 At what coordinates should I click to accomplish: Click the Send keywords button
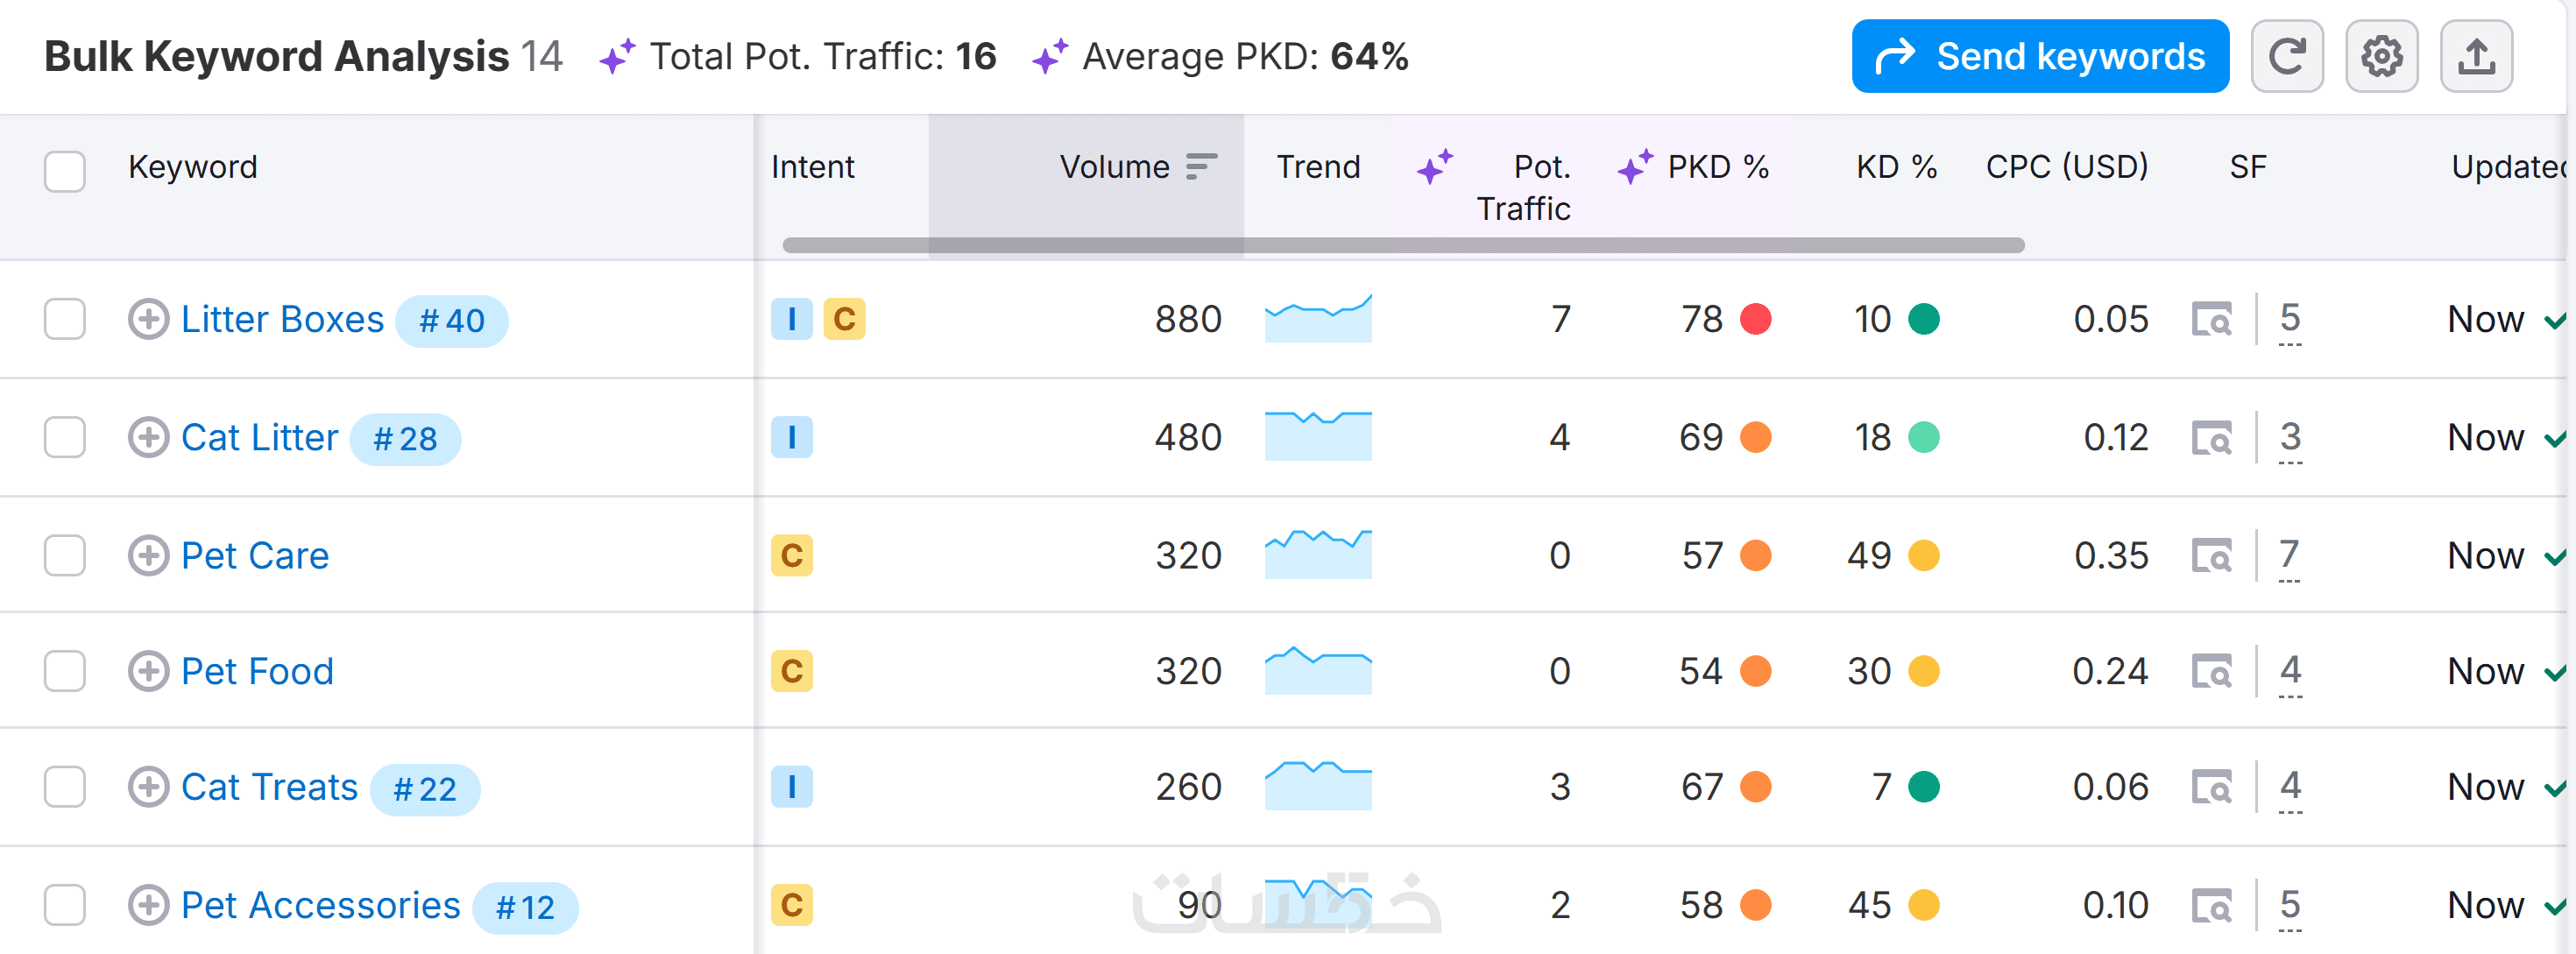click(2039, 56)
